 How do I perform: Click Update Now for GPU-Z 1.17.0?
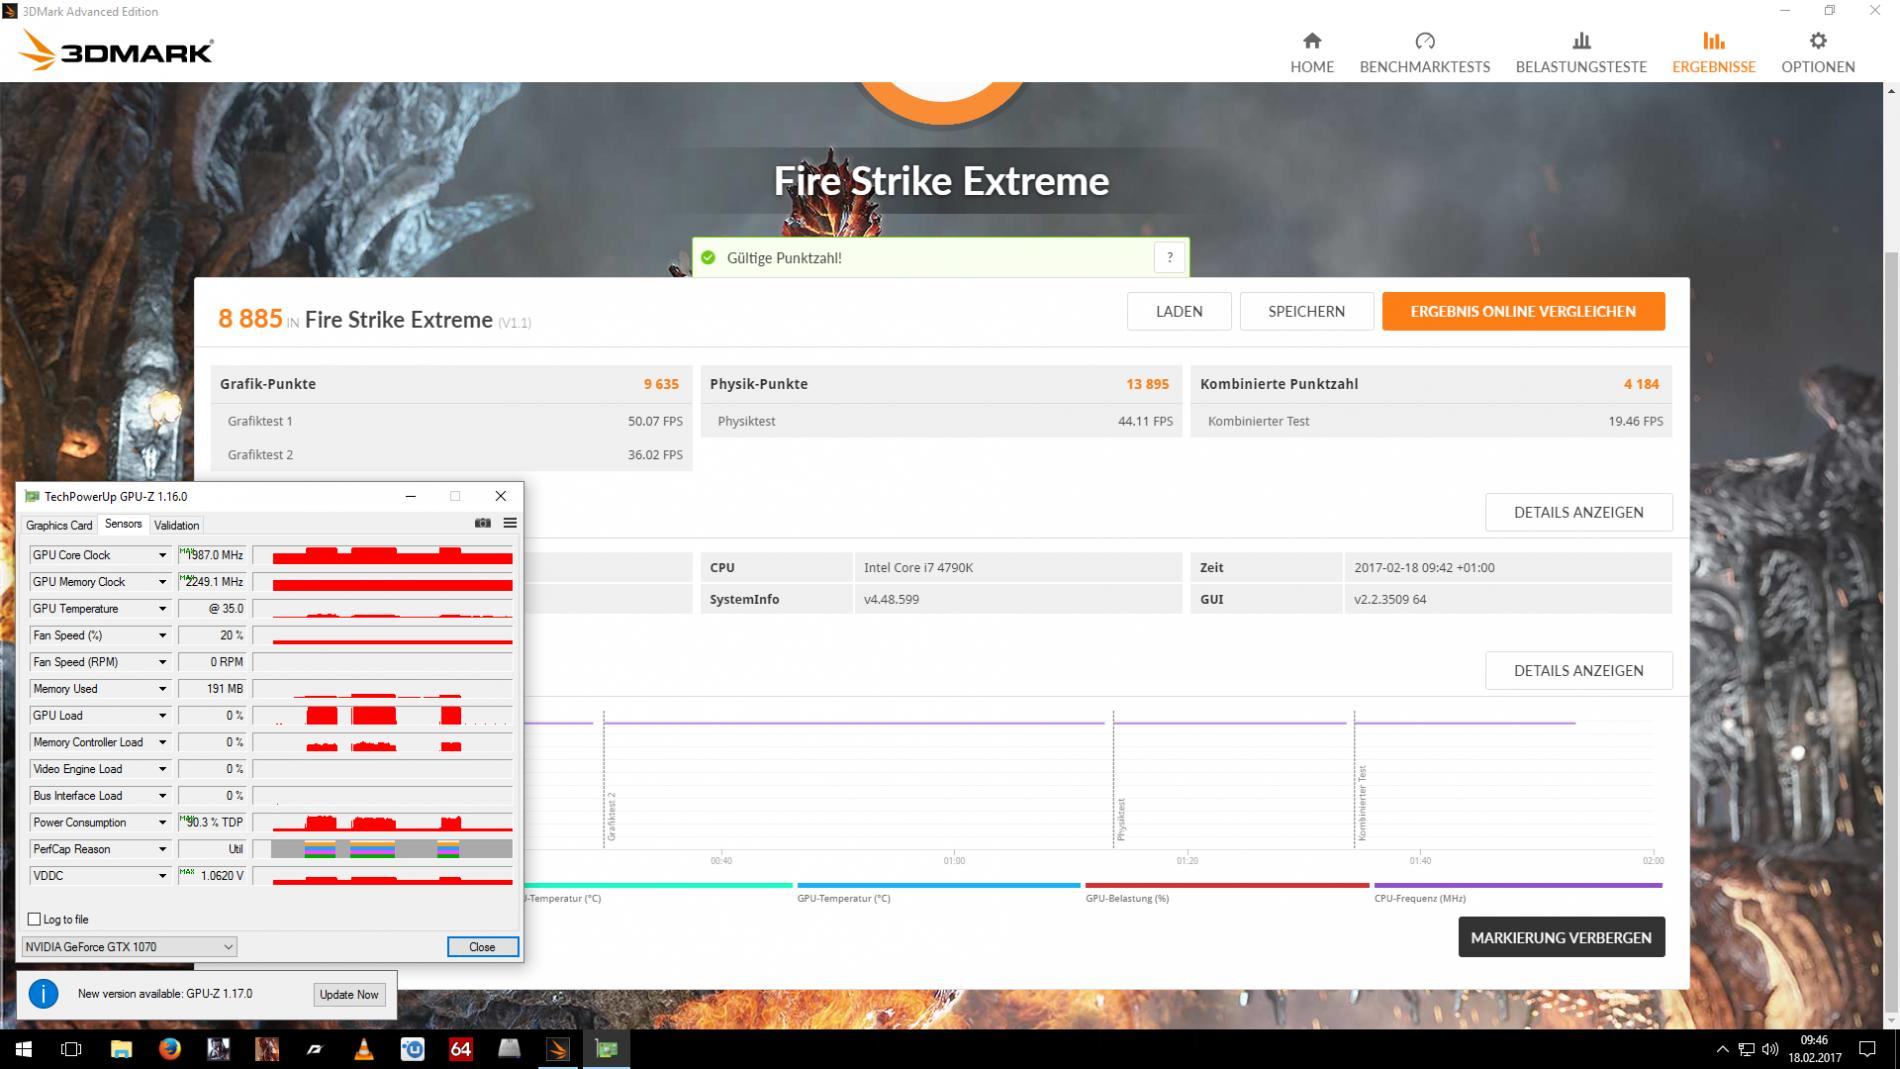pyautogui.click(x=348, y=994)
